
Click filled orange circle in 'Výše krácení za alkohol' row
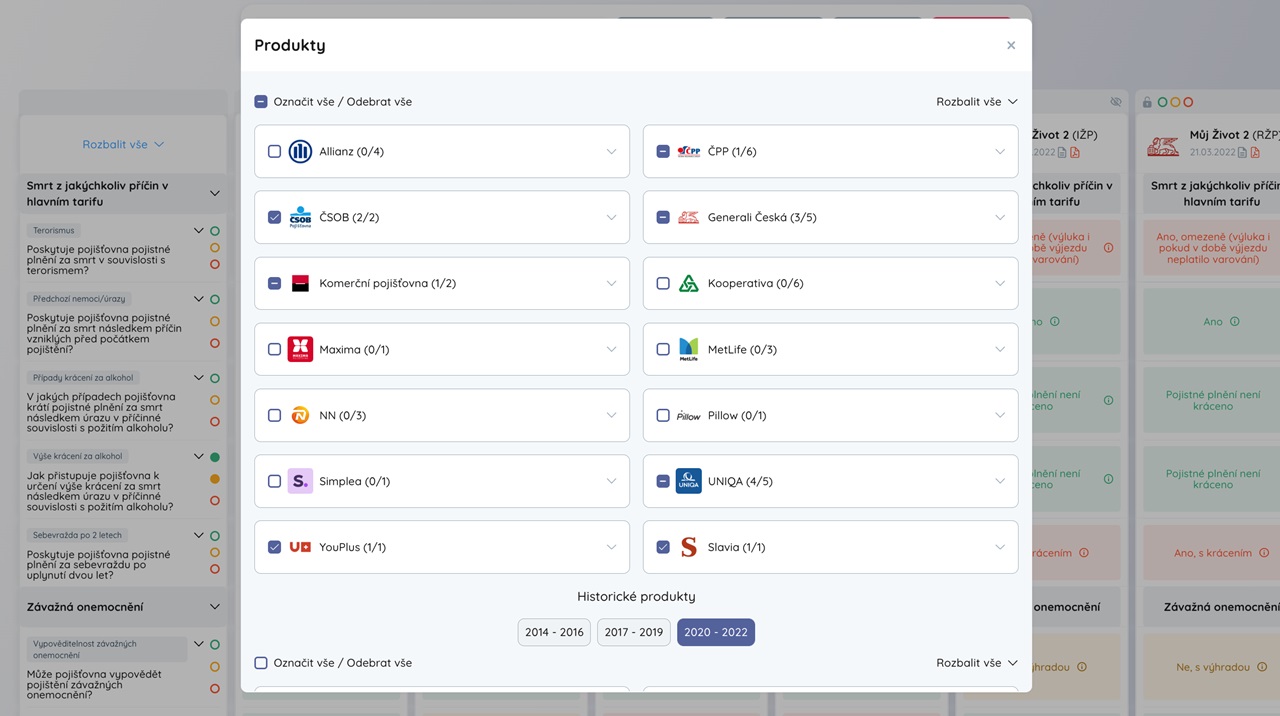pos(215,479)
